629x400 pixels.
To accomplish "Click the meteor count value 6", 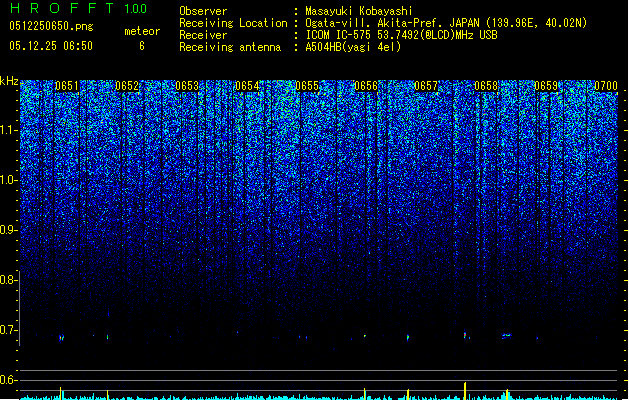I will click(x=142, y=46).
